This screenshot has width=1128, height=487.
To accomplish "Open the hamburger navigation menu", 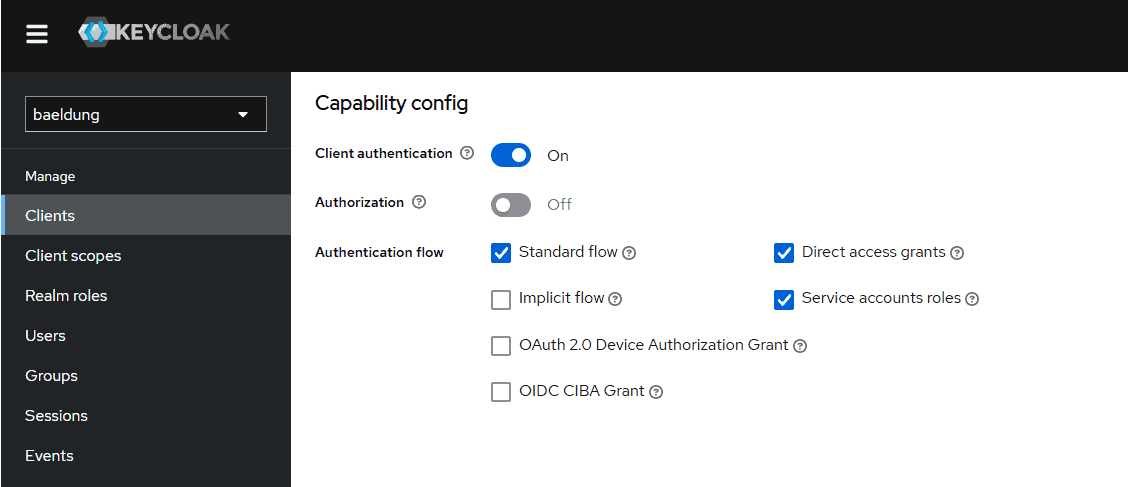I will tap(37, 33).
